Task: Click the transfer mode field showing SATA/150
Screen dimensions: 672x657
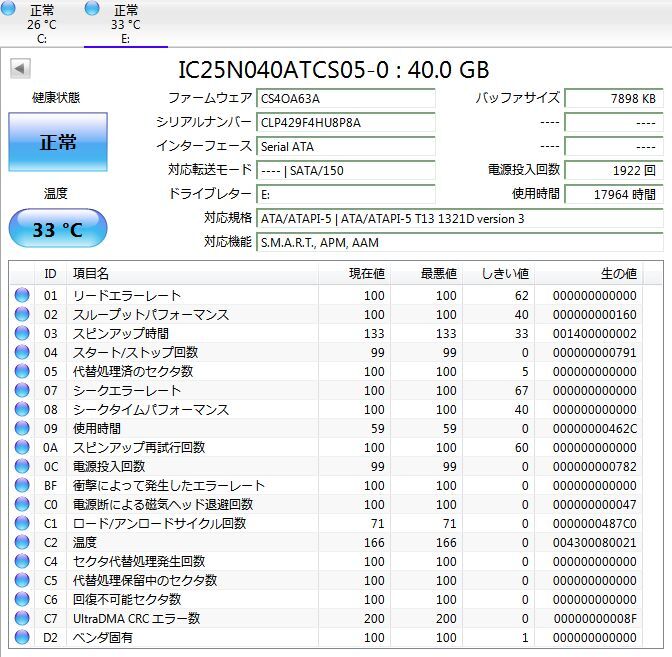Action: (x=346, y=170)
